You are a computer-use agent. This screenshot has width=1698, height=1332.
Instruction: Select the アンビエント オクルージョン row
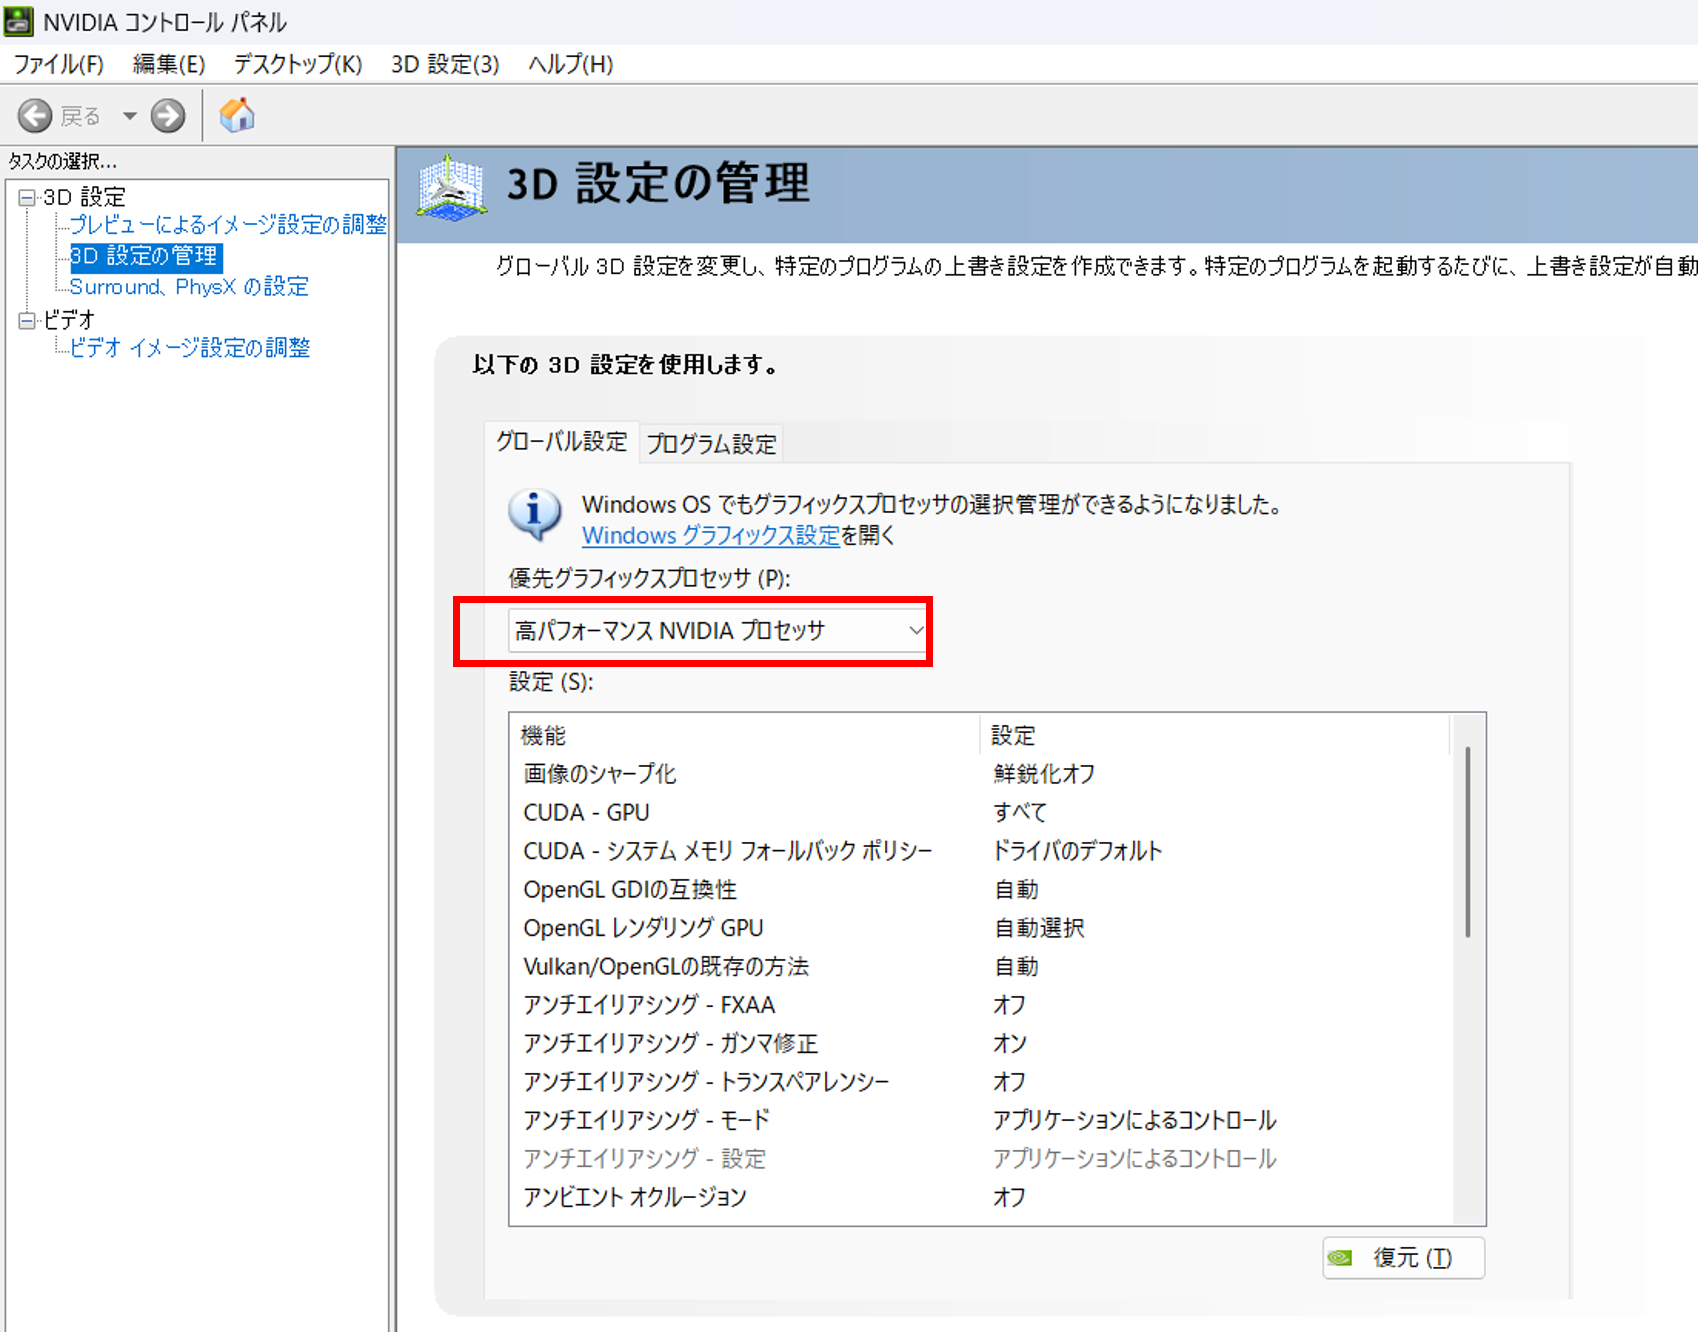[x=980, y=1197]
